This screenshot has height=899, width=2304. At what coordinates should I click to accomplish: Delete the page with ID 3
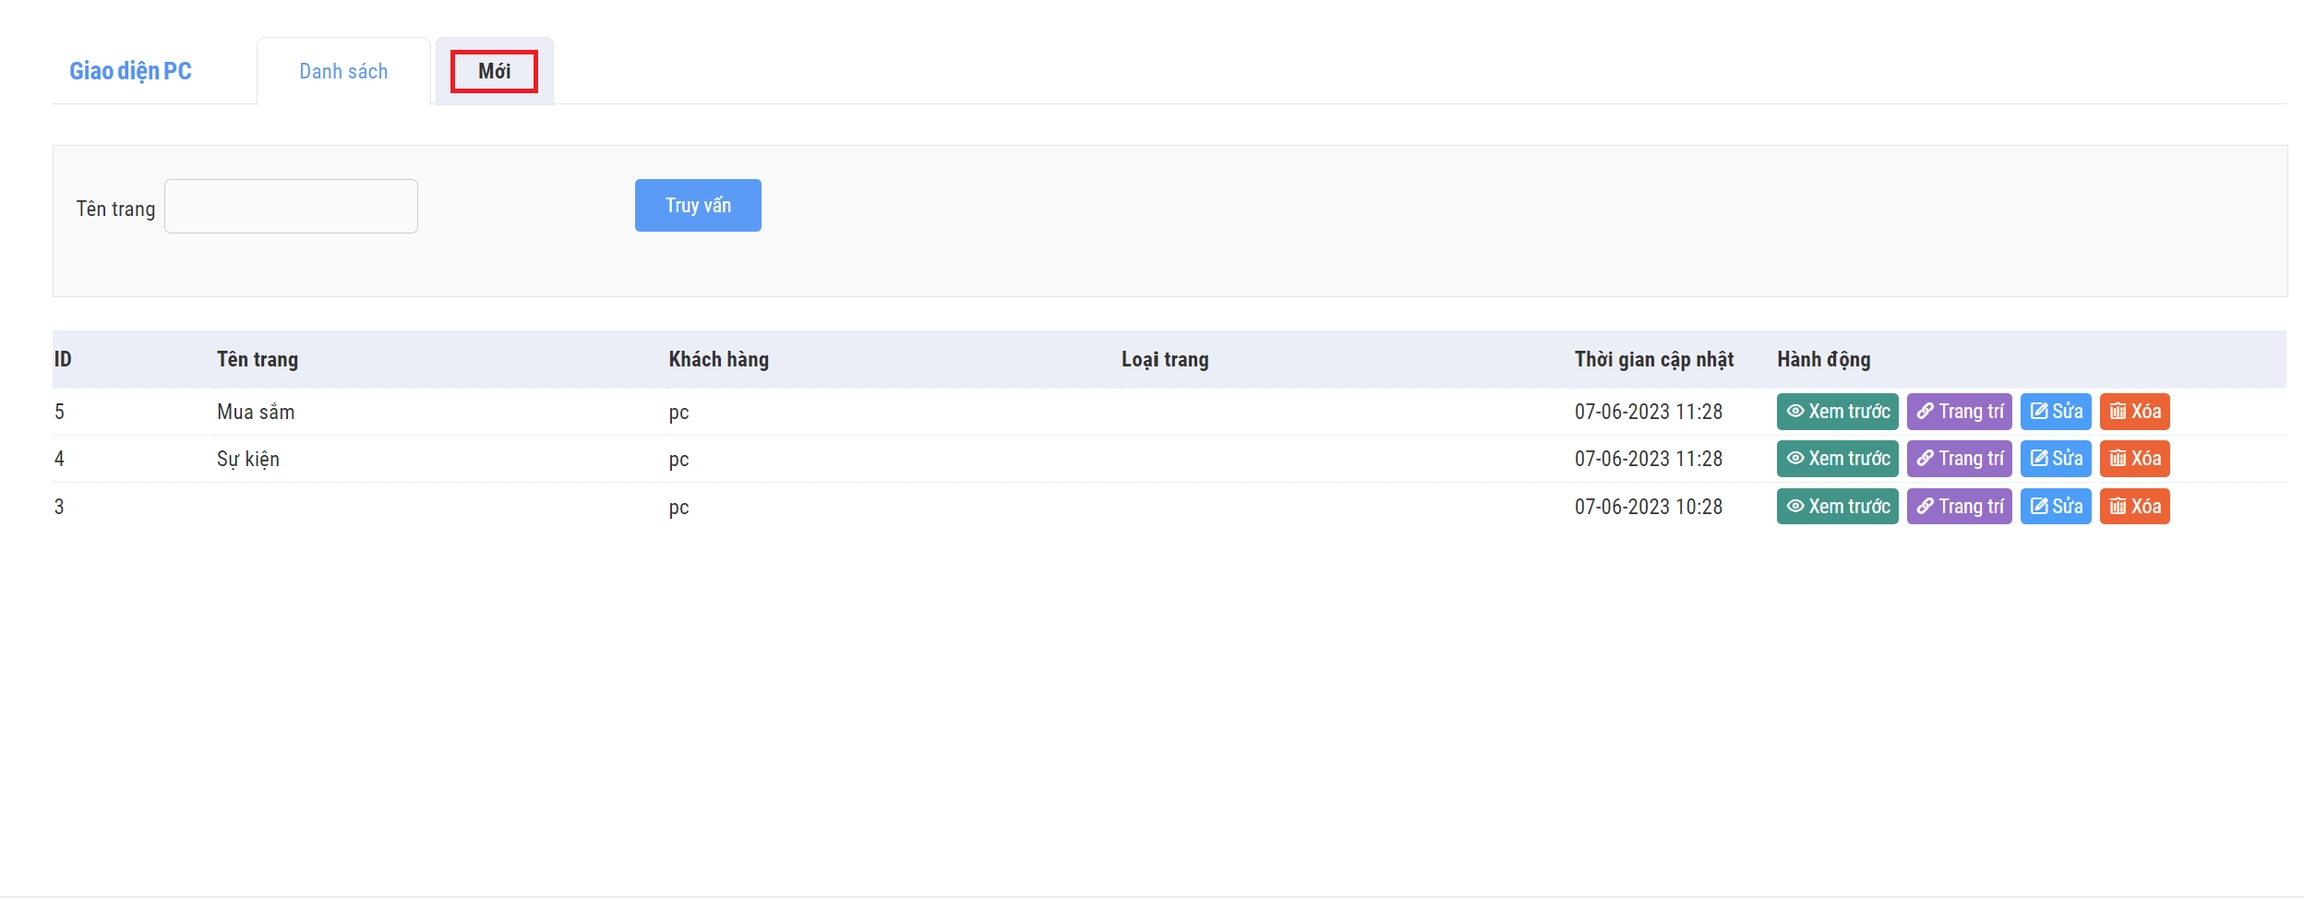coord(2134,506)
